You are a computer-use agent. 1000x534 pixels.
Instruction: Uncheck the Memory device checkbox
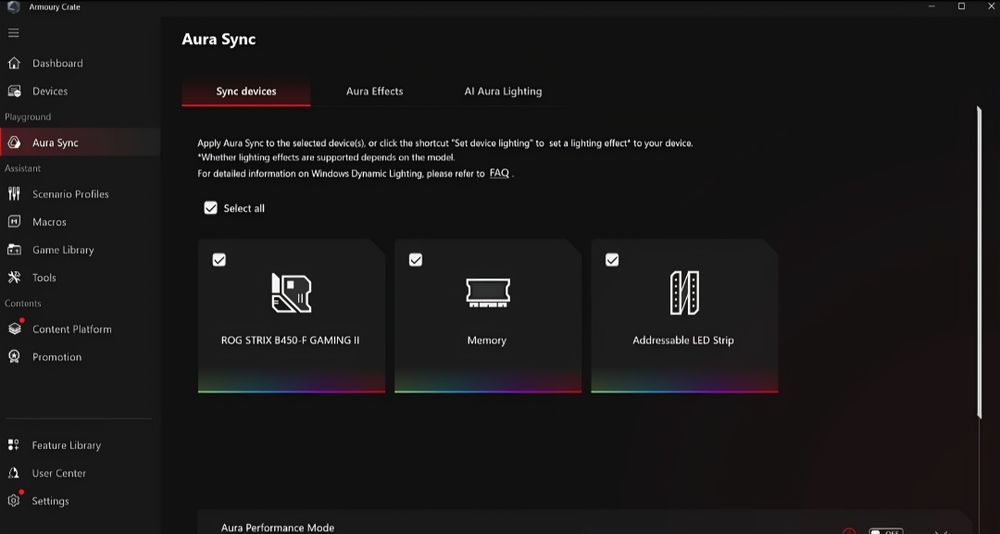(415, 260)
